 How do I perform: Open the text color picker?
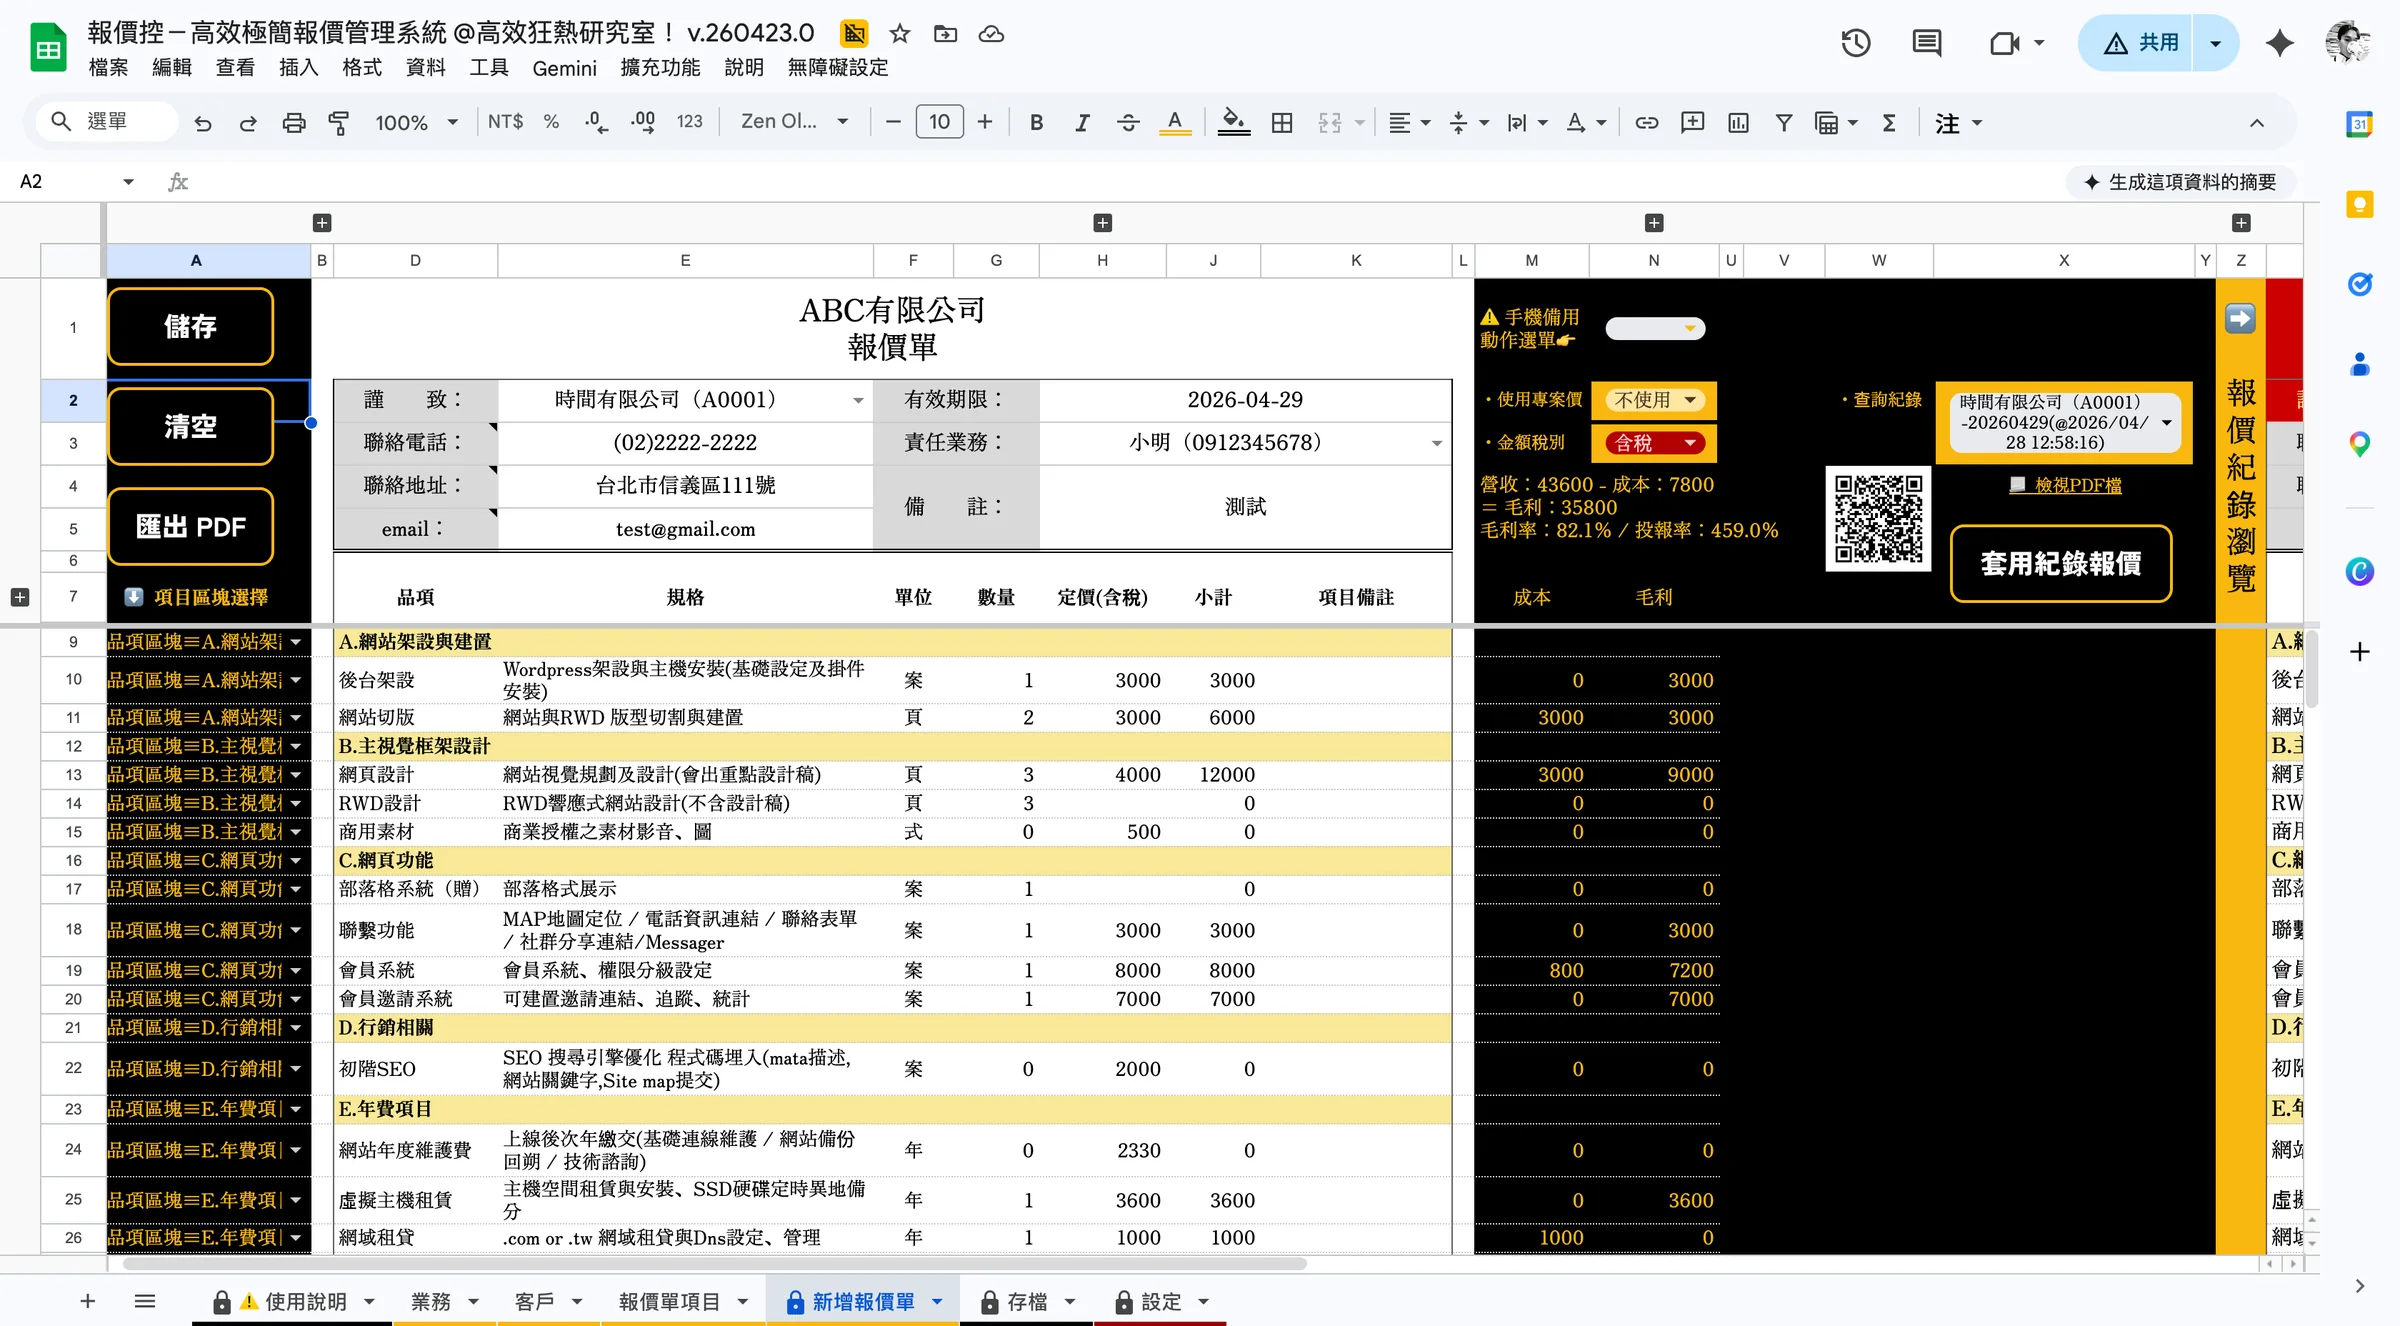click(x=1175, y=123)
